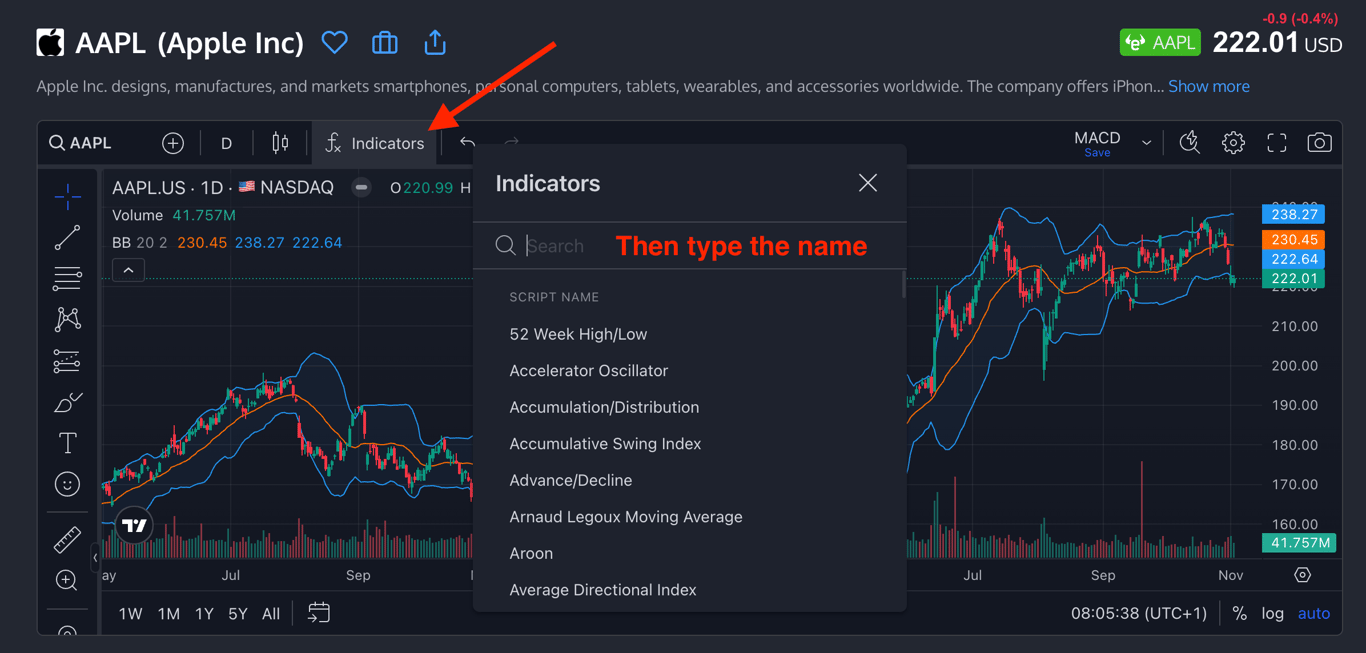Add AAPL to favorites with the heart icon

pyautogui.click(x=335, y=43)
